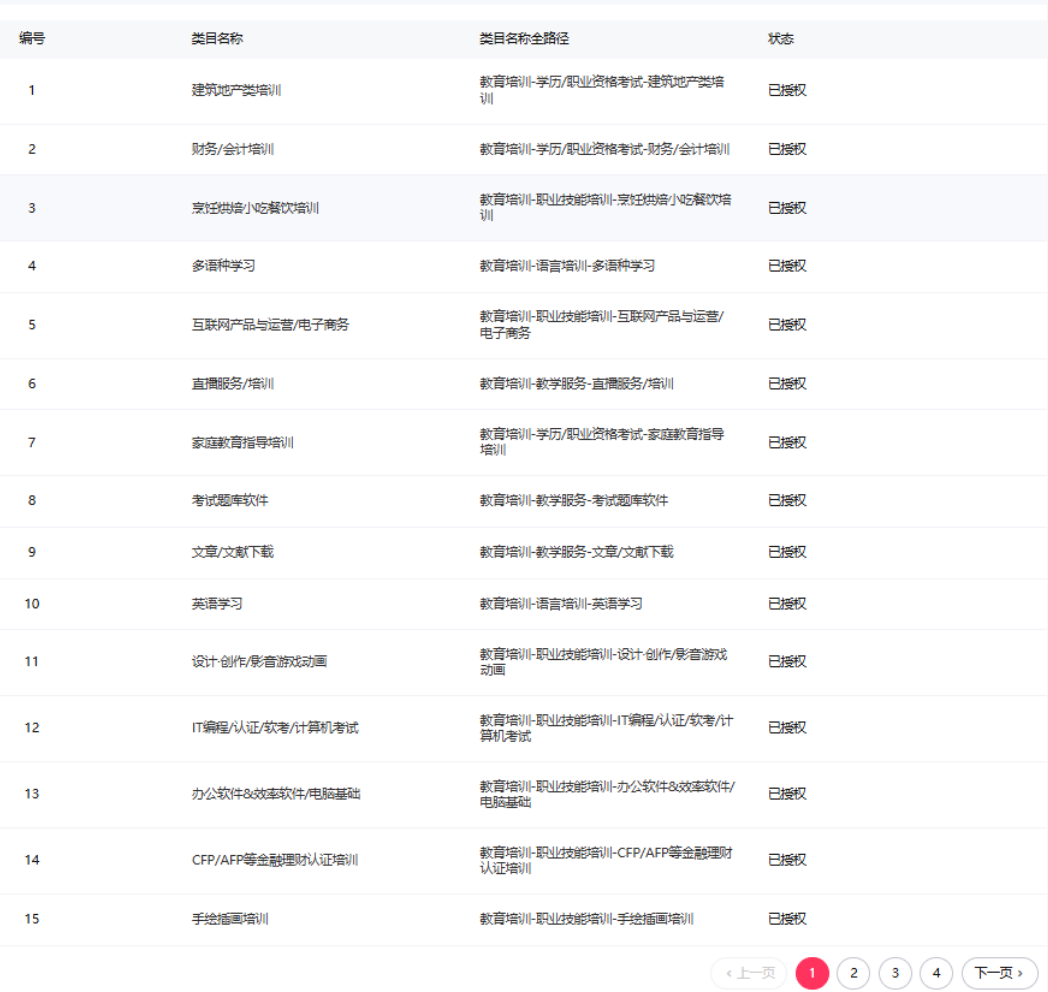The height and width of the screenshot is (992, 1048).
Task: Click the 烹饪烘焙小吃餐饮培训 row
Action: [x=255, y=208]
